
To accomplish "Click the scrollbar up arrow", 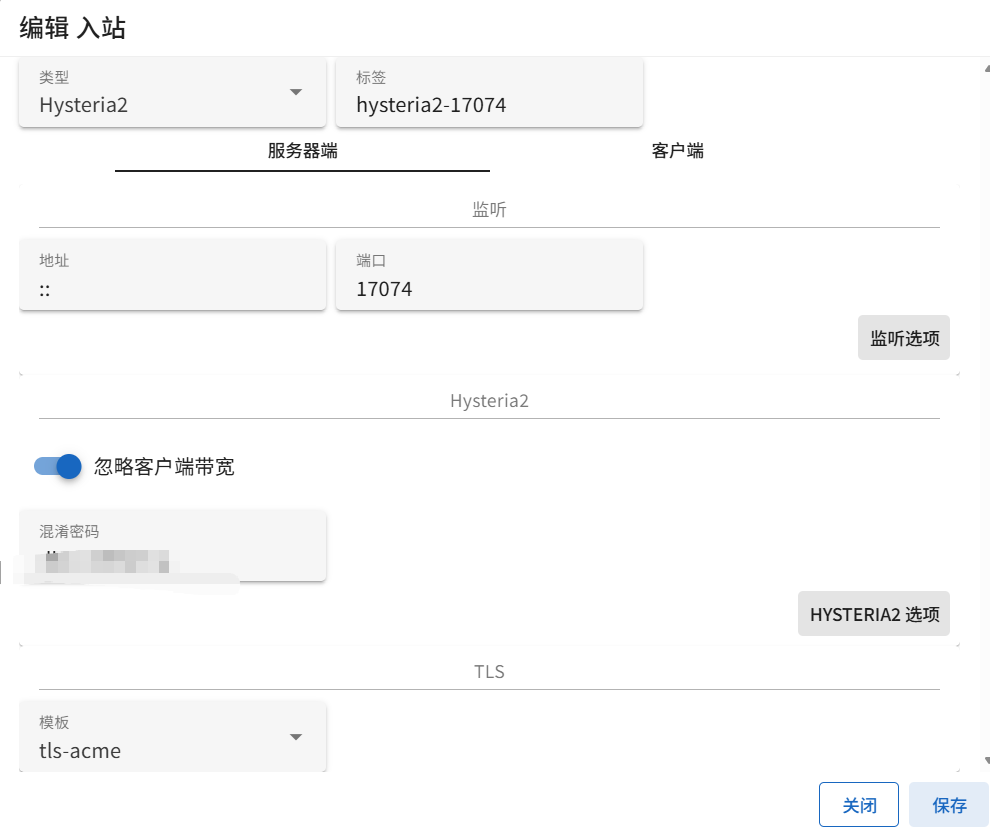I will [x=985, y=67].
